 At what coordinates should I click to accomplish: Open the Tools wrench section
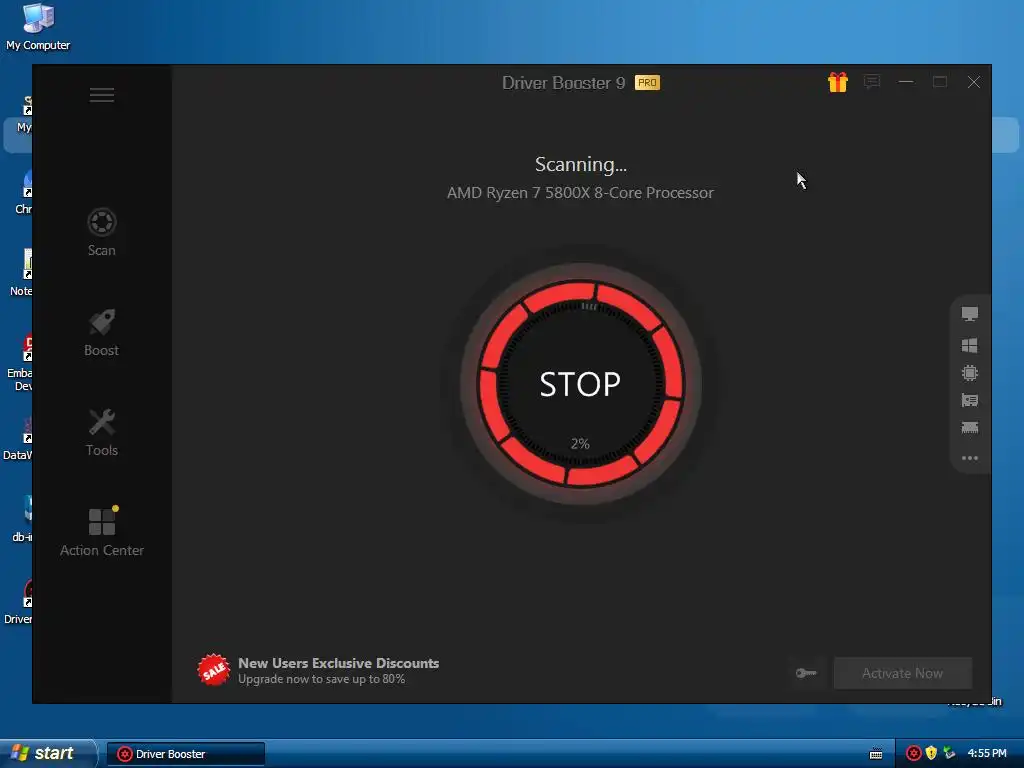point(102,433)
